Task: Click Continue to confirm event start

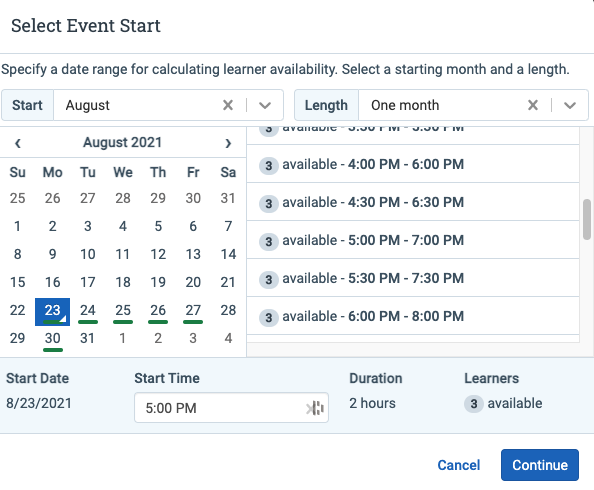Action: coord(539,465)
